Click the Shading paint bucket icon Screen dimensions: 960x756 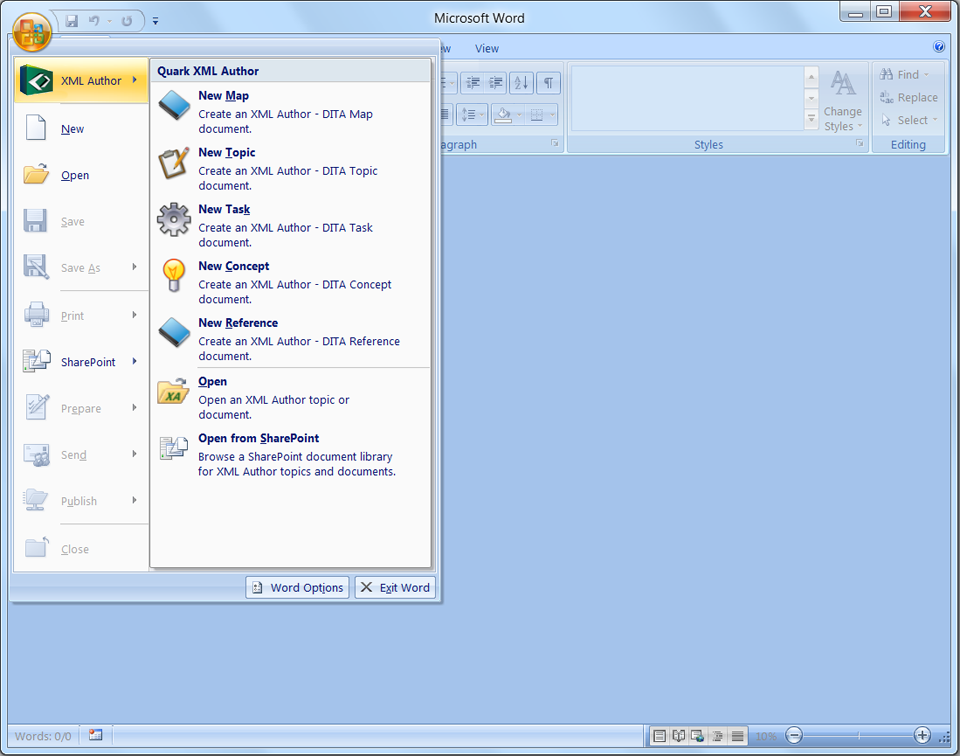click(502, 114)
